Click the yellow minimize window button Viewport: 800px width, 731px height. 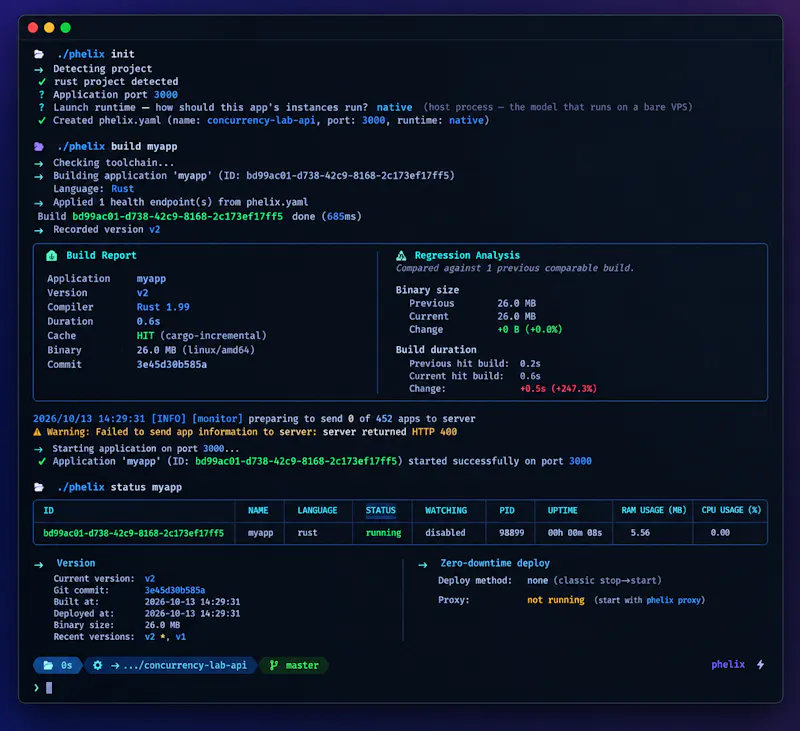(49, 28)
